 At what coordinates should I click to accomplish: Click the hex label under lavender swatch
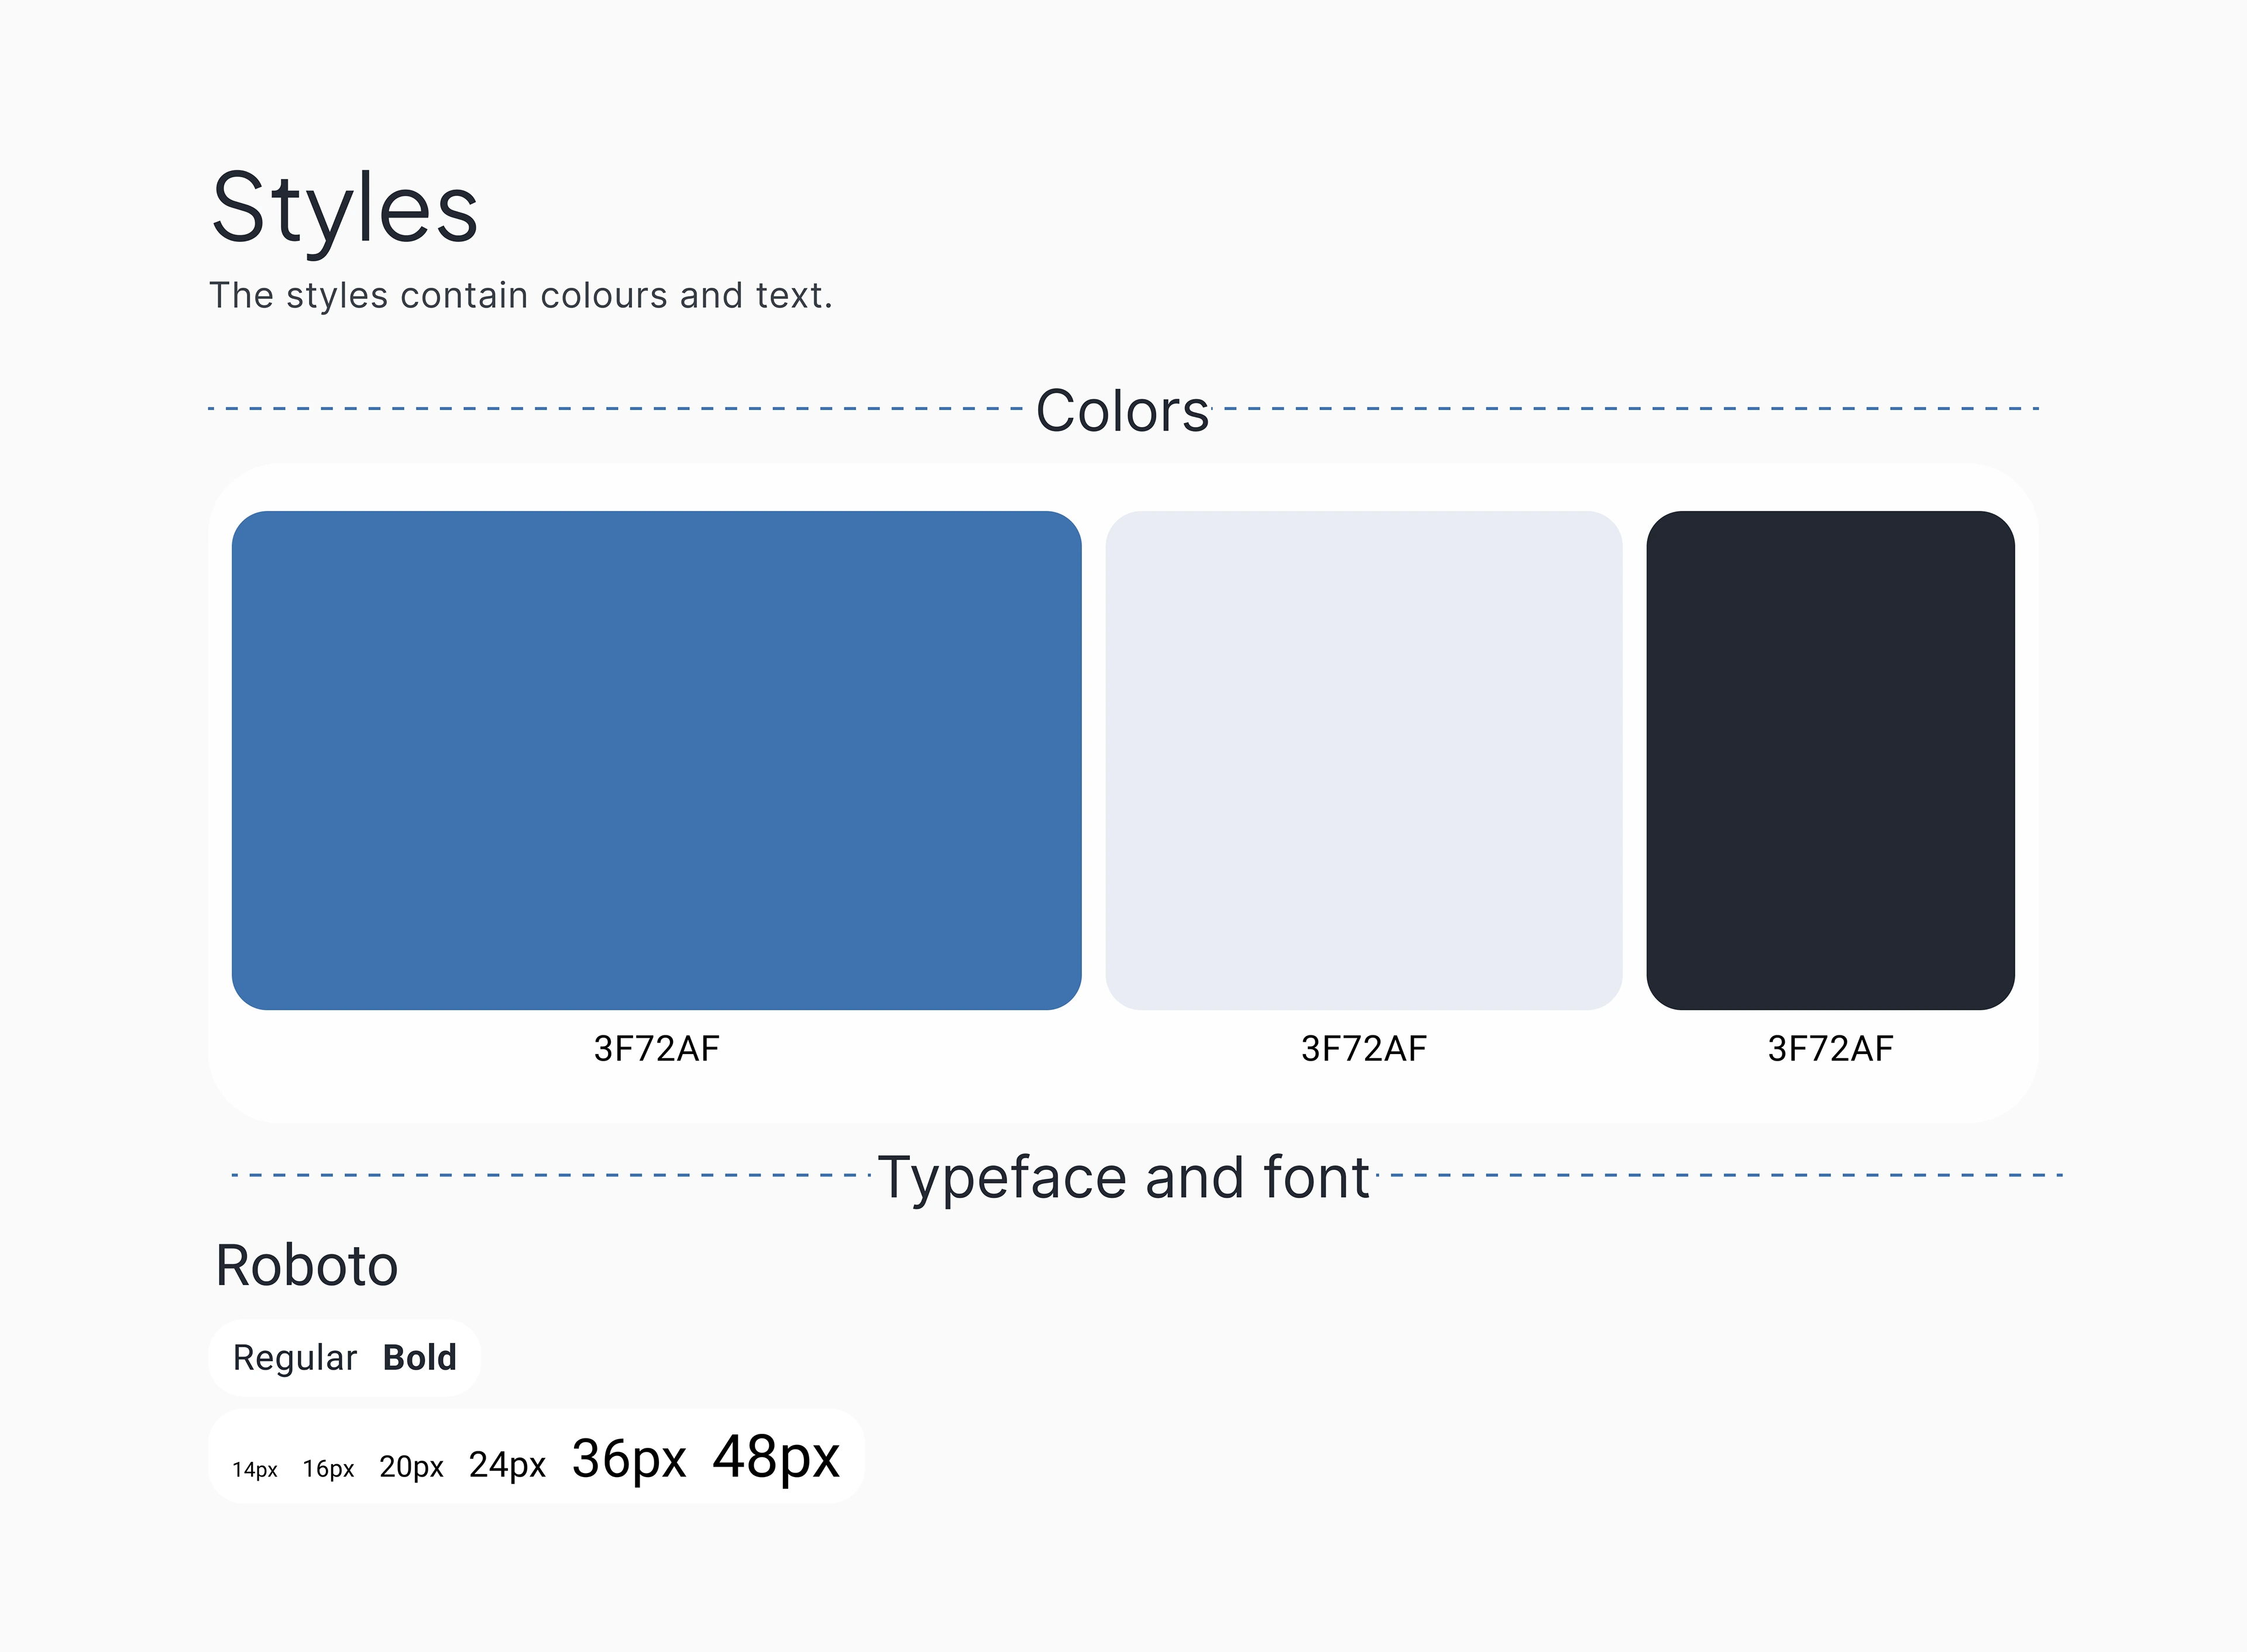1364,1048
